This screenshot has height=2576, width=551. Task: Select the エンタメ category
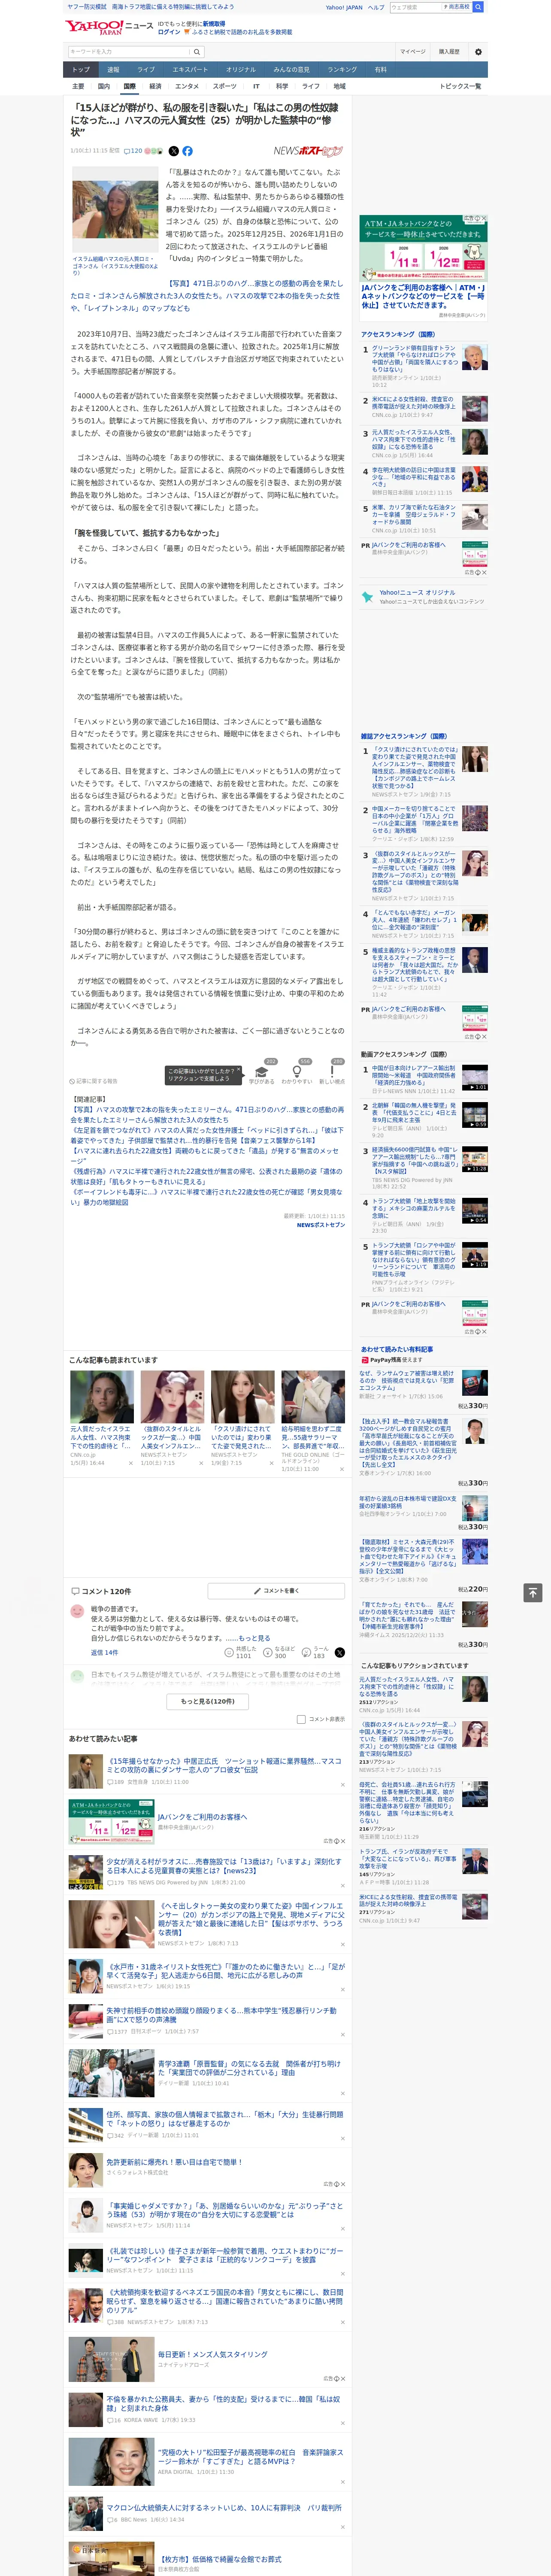coord(187,86)
